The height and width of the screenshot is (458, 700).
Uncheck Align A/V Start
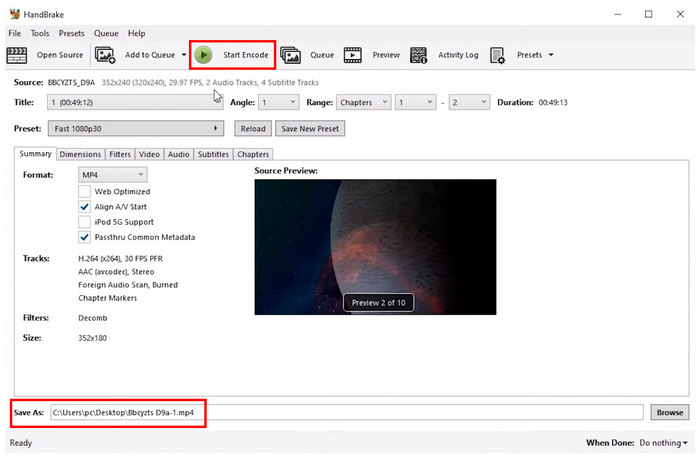point(85,207)
